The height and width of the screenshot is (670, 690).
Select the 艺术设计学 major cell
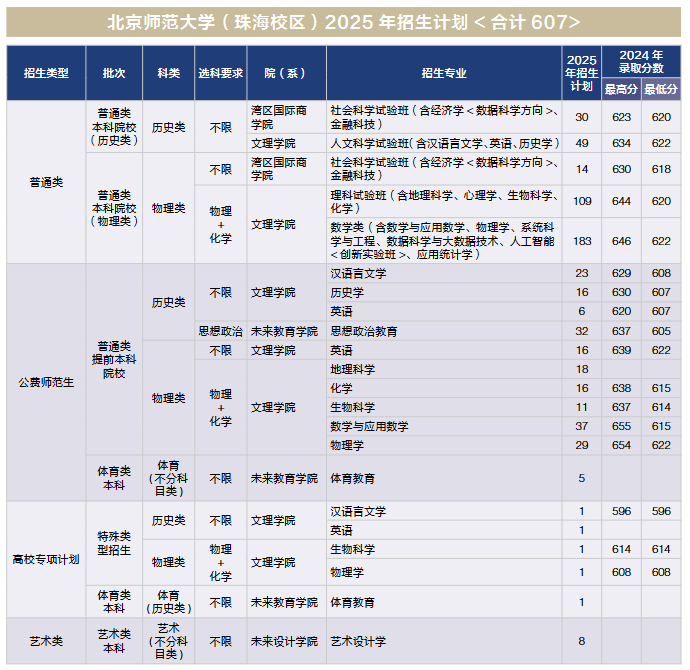click(x=444, y=641)
